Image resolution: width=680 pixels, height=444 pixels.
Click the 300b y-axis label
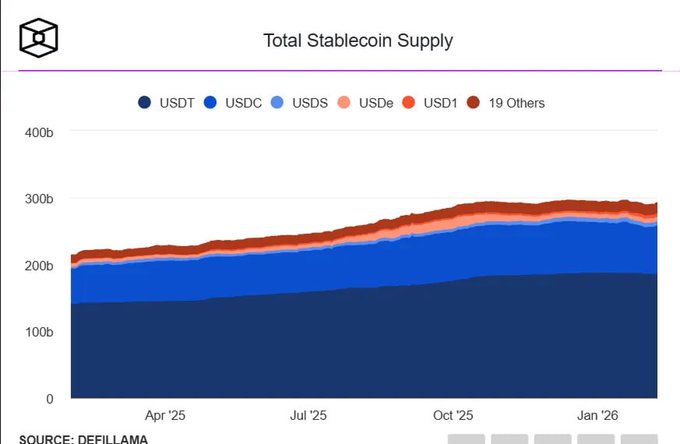click(39, 199)
